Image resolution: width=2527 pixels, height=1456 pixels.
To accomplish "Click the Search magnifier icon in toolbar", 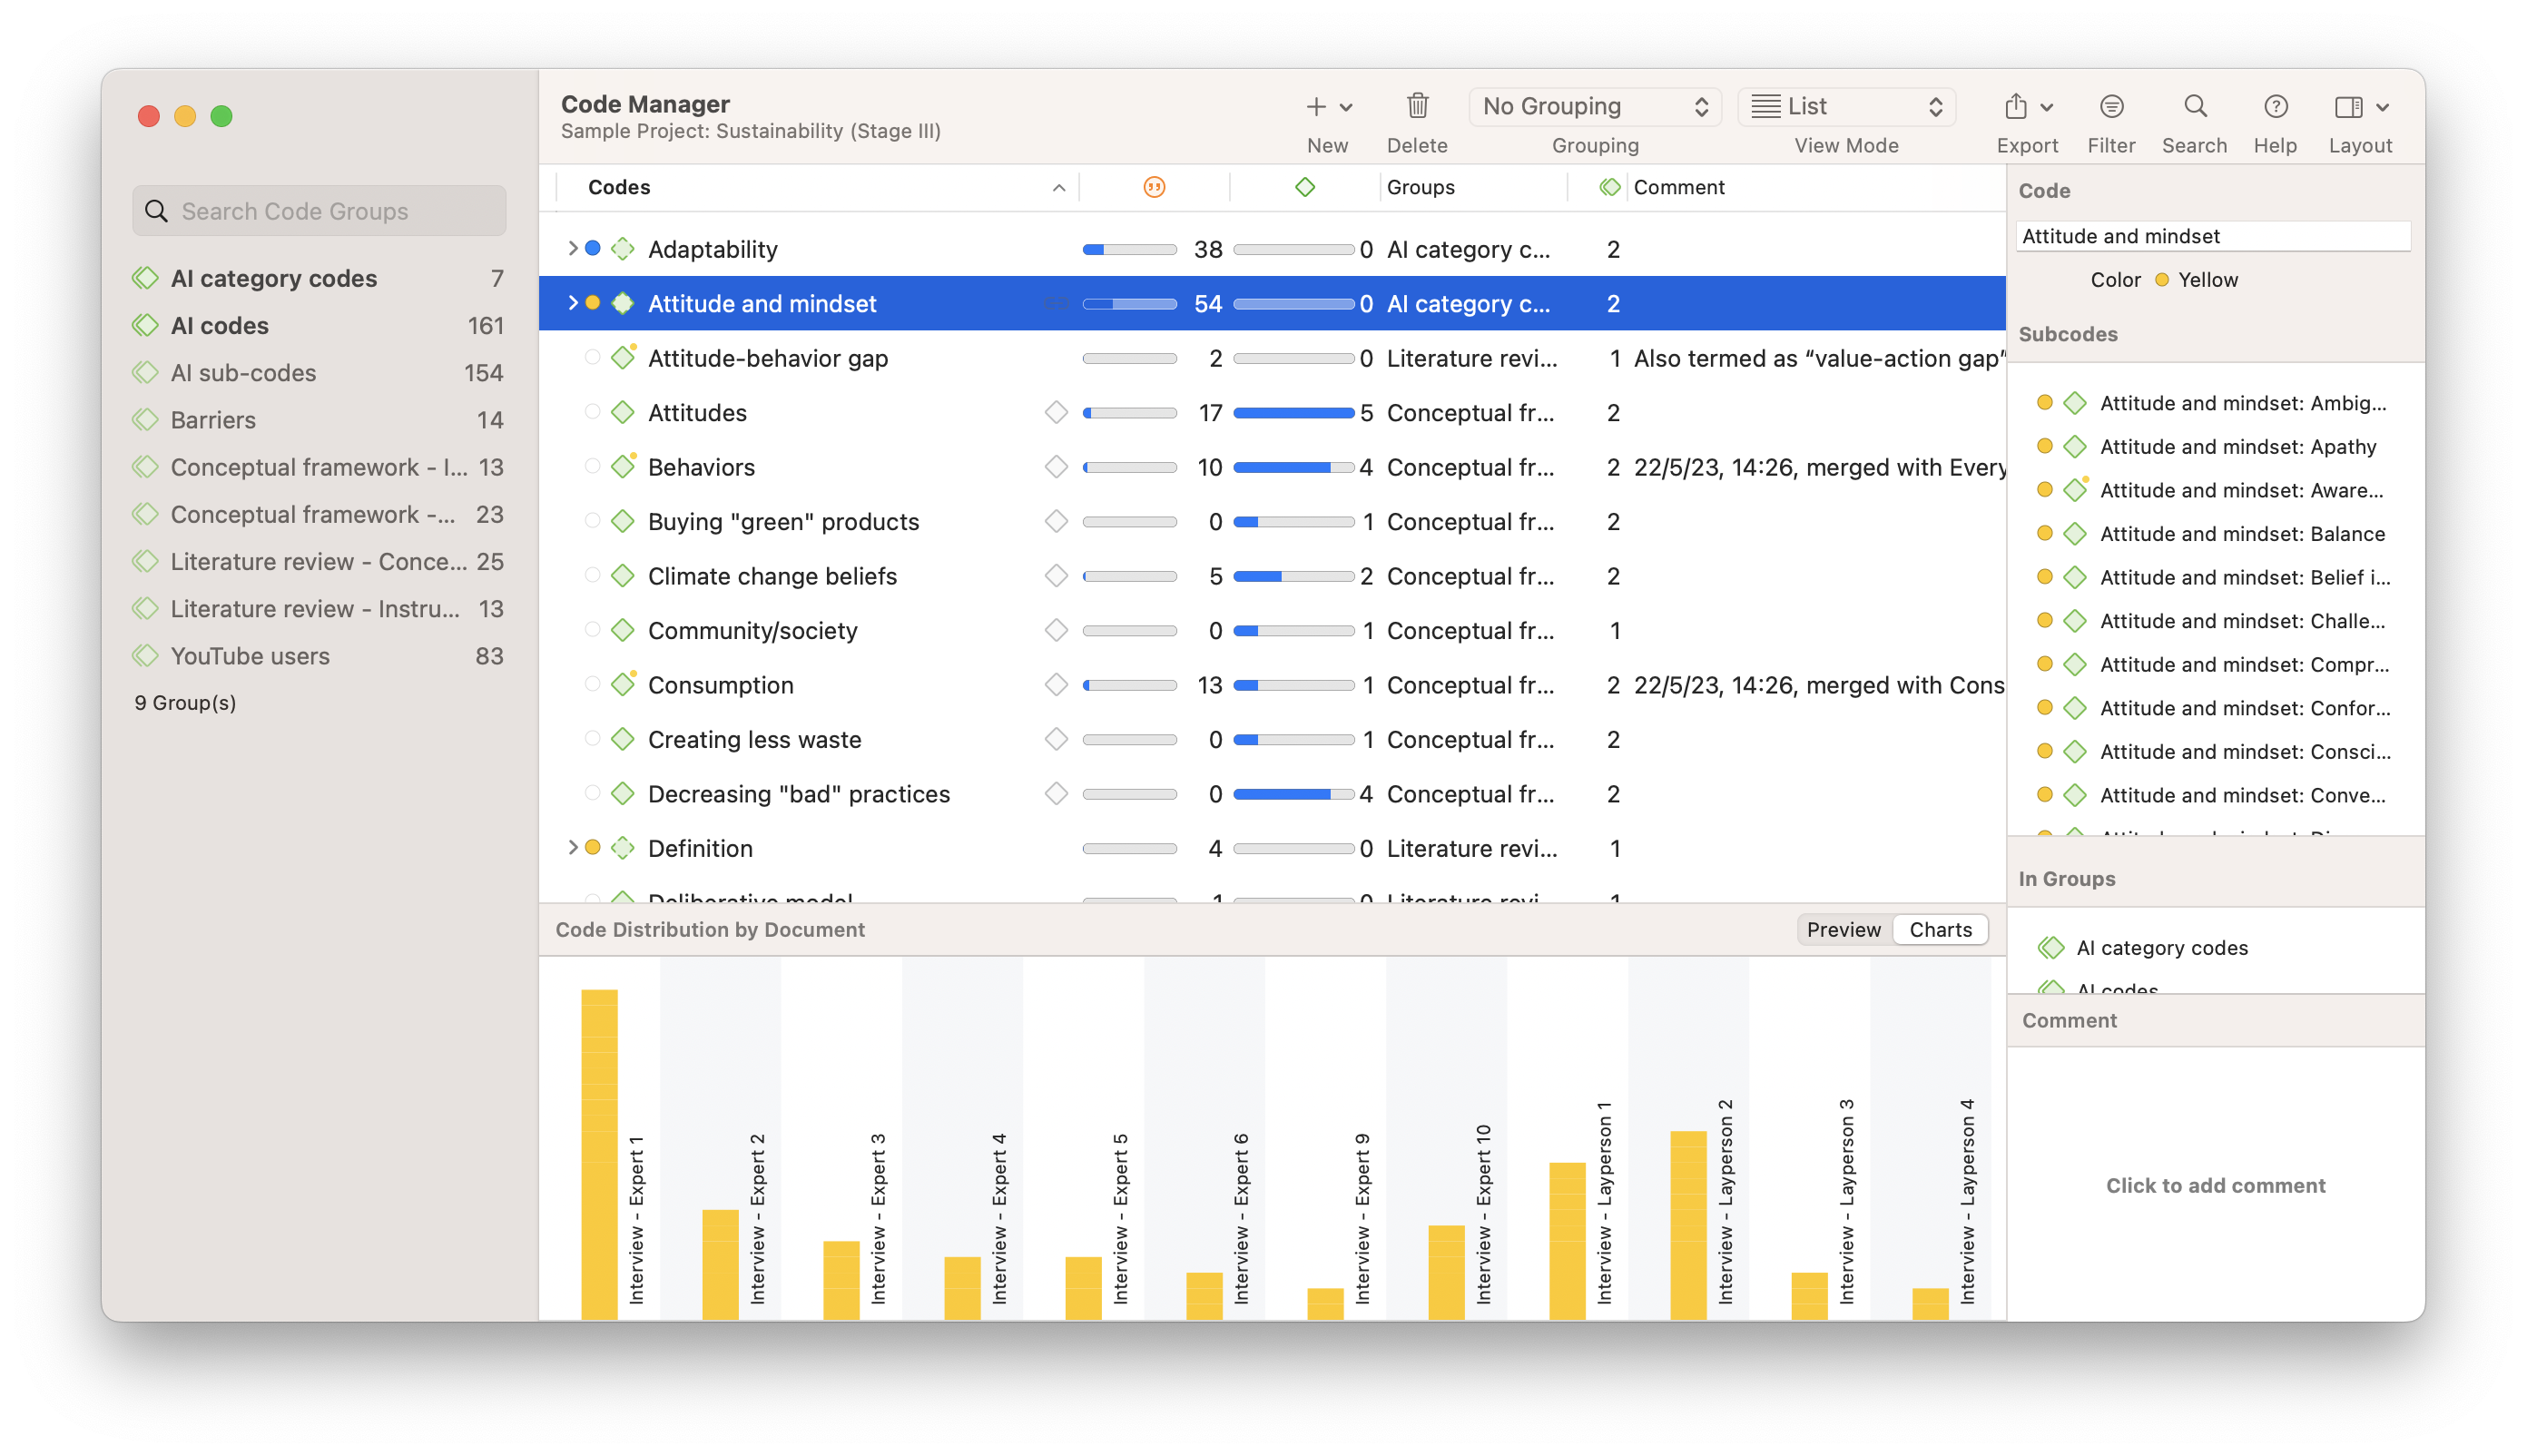I will point(2194,106).
